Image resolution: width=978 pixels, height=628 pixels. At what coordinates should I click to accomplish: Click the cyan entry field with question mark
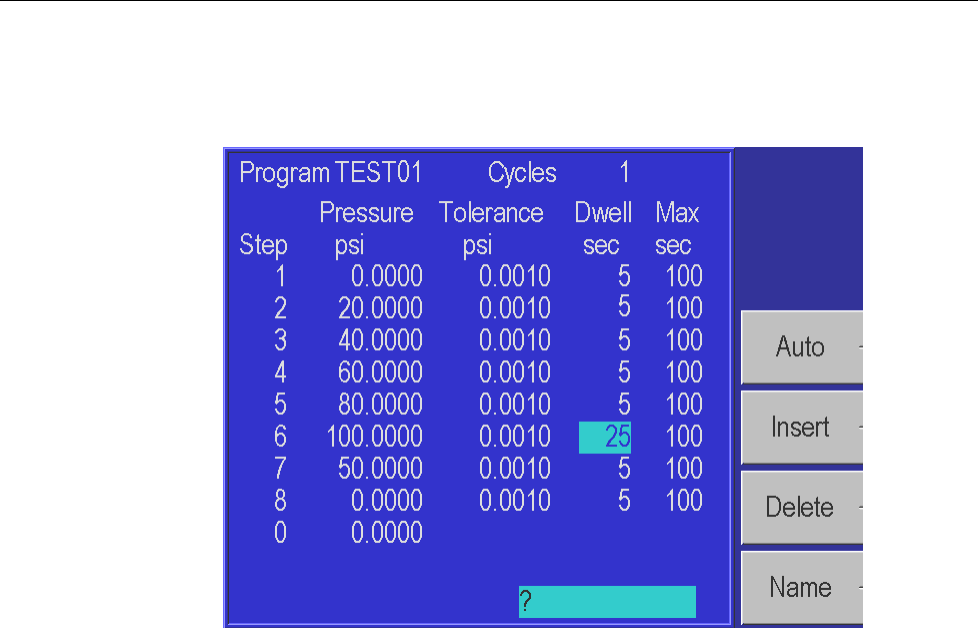tap(607, 602)
